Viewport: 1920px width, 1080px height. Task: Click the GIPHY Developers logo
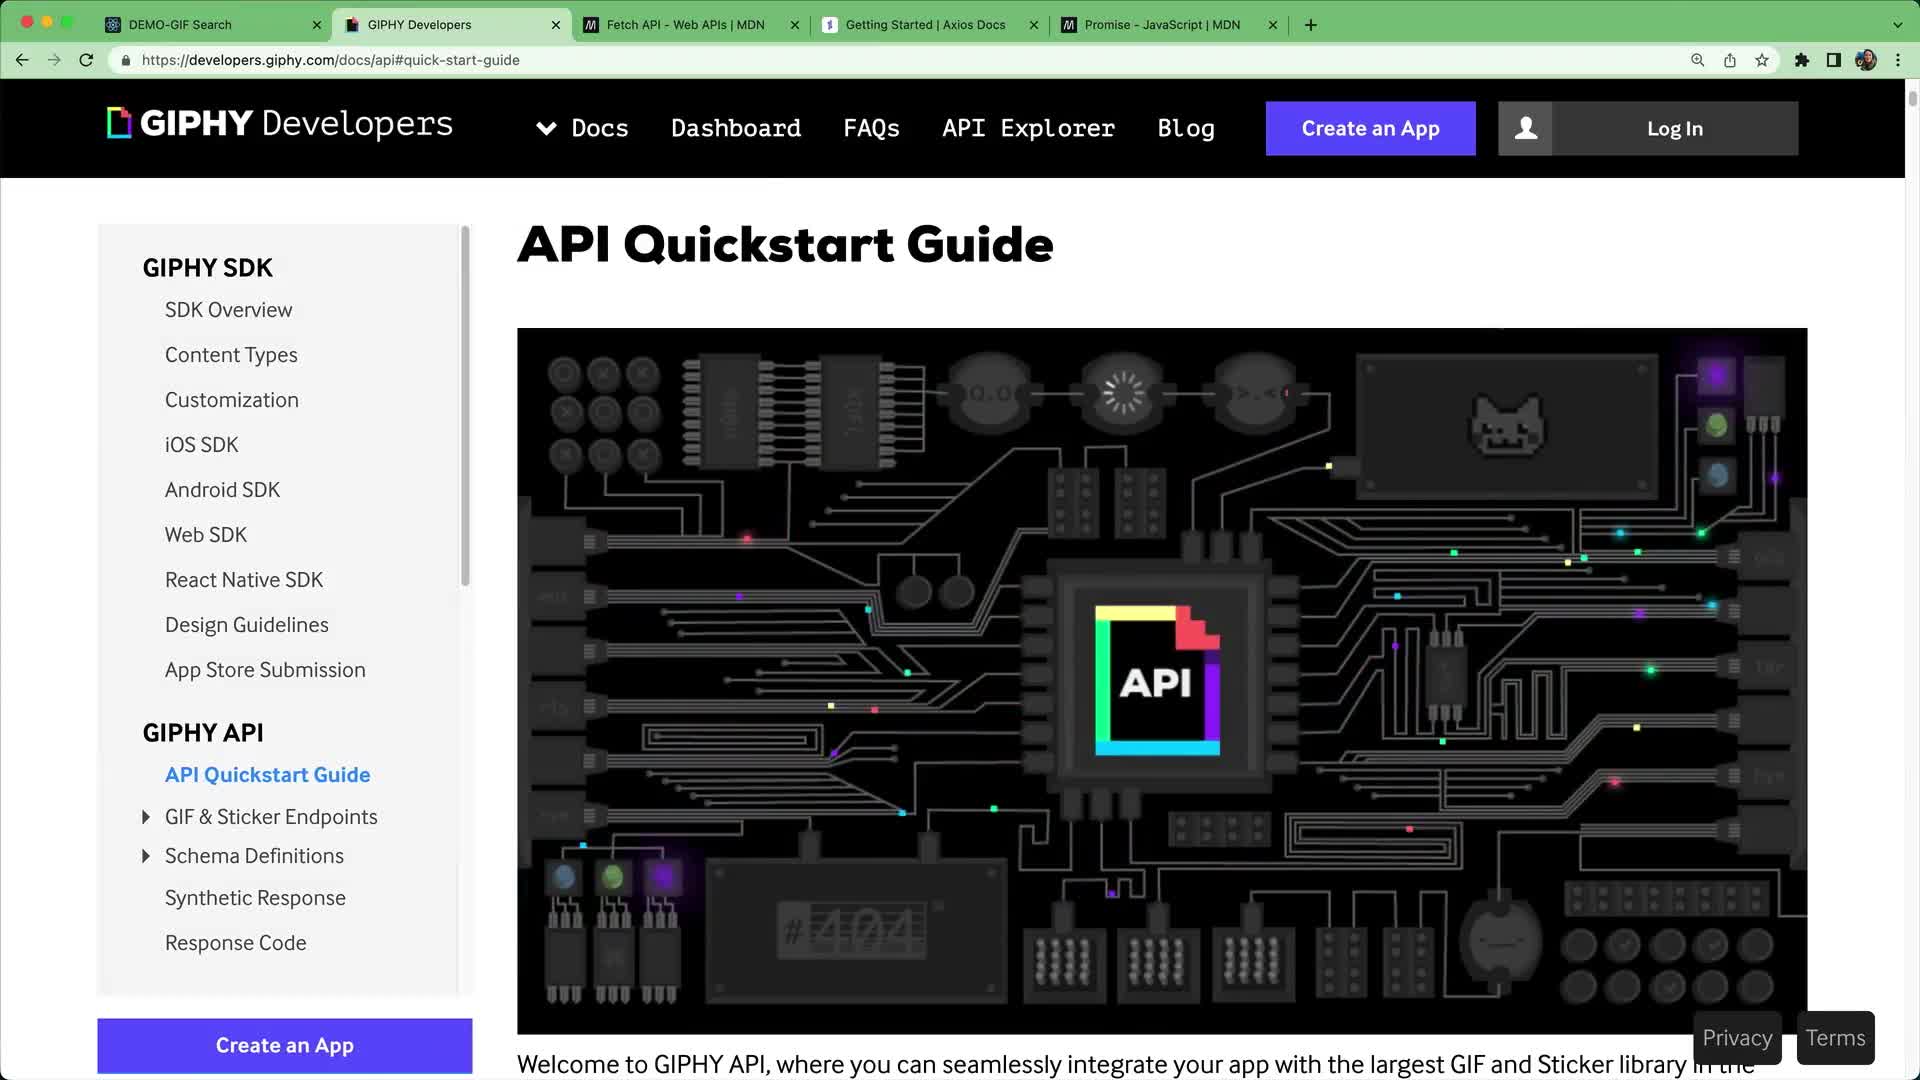(280, 124)
